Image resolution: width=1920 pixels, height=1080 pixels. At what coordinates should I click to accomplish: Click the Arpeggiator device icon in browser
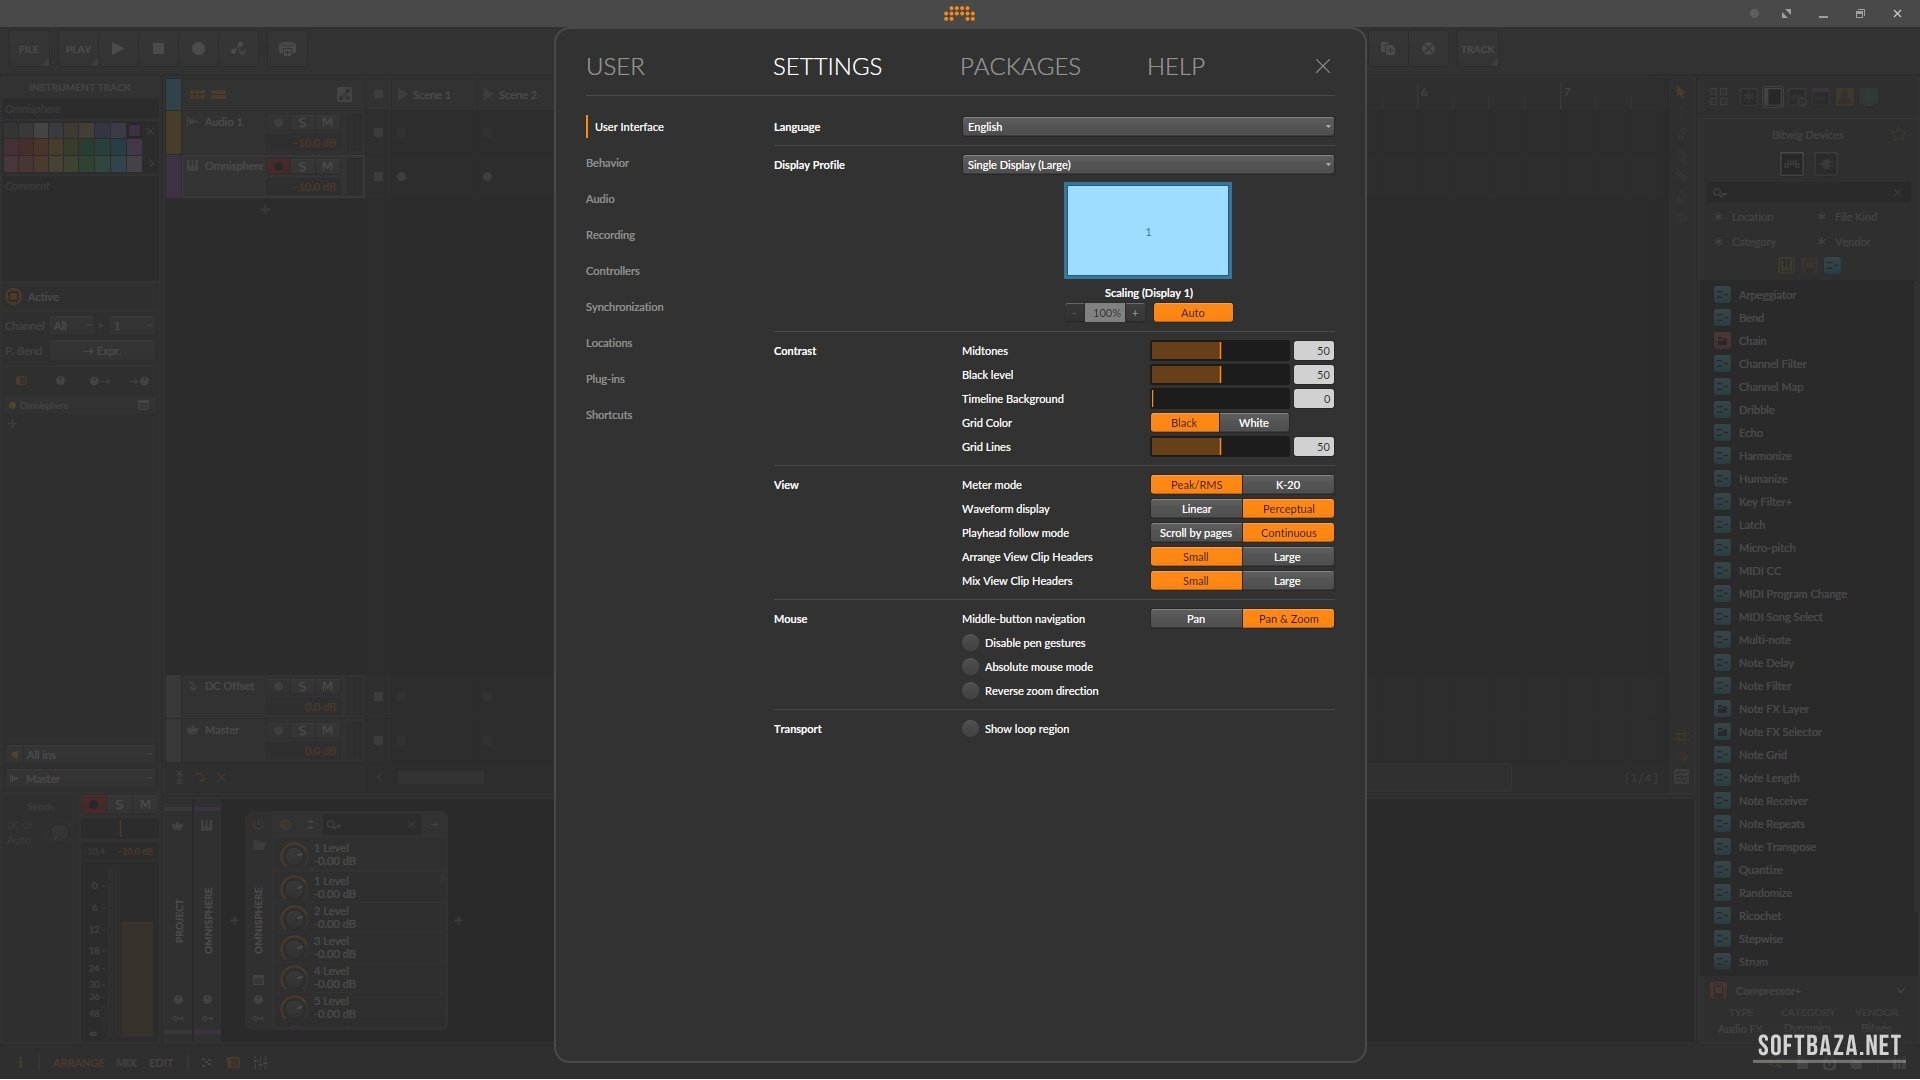pyautogui.click(x=1722, y=295)
